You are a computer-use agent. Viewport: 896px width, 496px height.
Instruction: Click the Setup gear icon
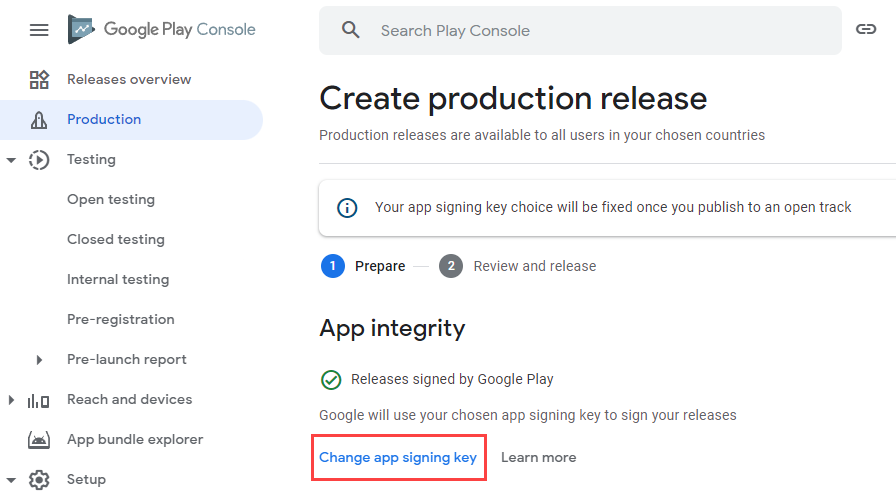39,479
